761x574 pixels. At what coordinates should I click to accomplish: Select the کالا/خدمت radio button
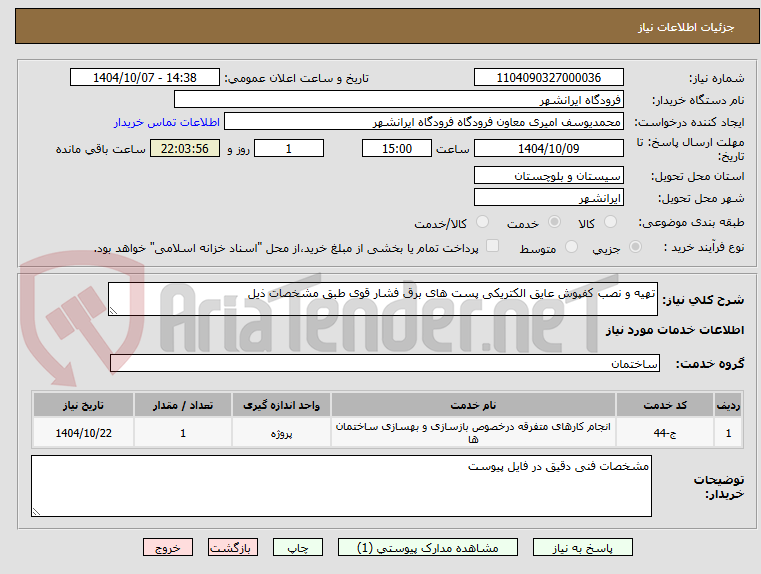(x=482, y=222)
